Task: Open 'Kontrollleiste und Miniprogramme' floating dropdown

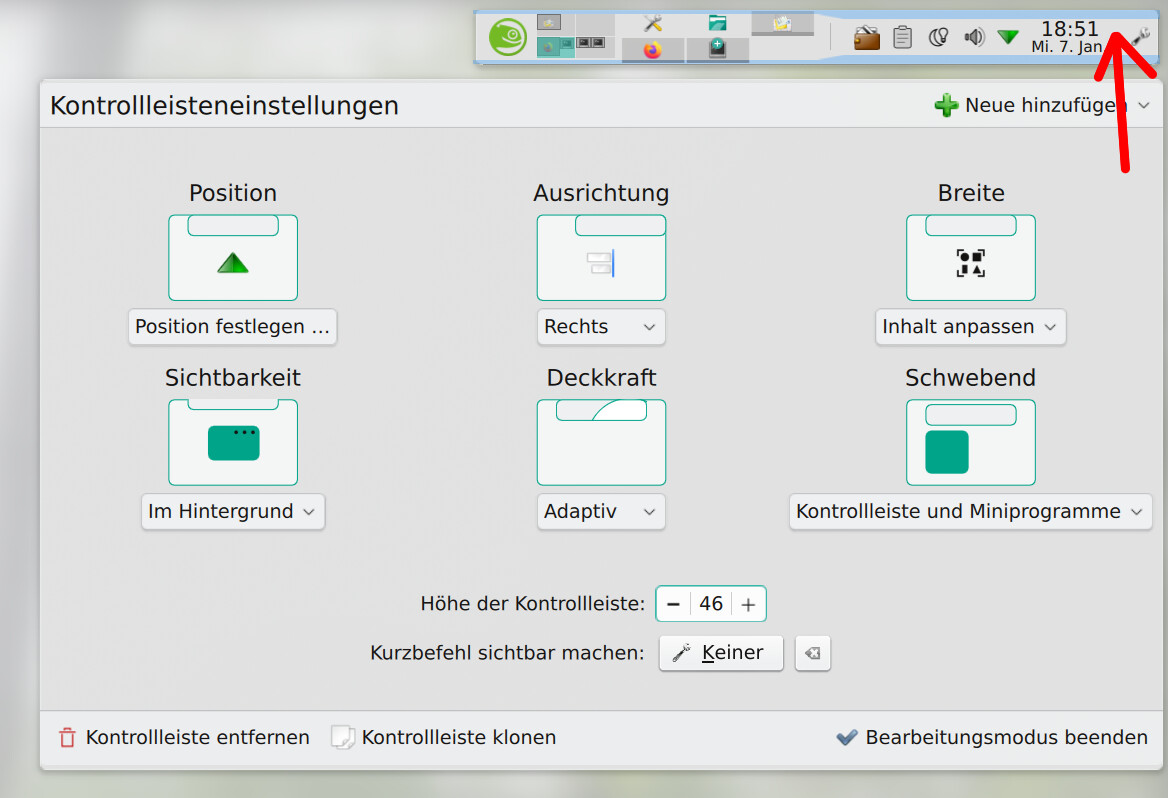Action: [x=970, y=512]
